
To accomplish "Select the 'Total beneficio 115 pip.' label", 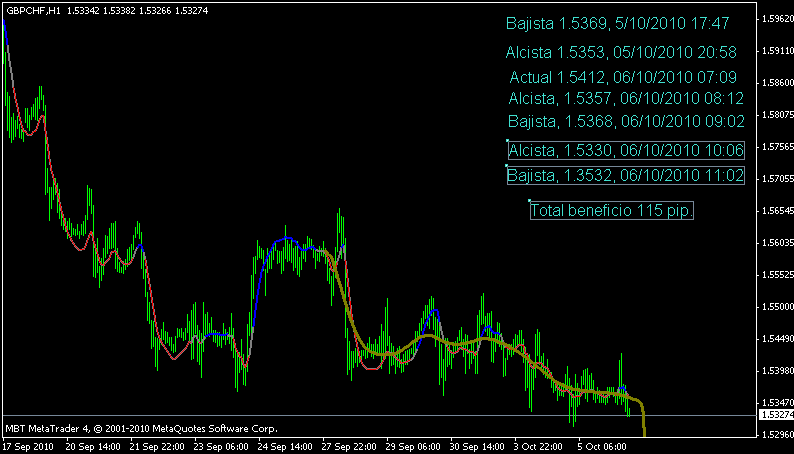I will [611, 211].
